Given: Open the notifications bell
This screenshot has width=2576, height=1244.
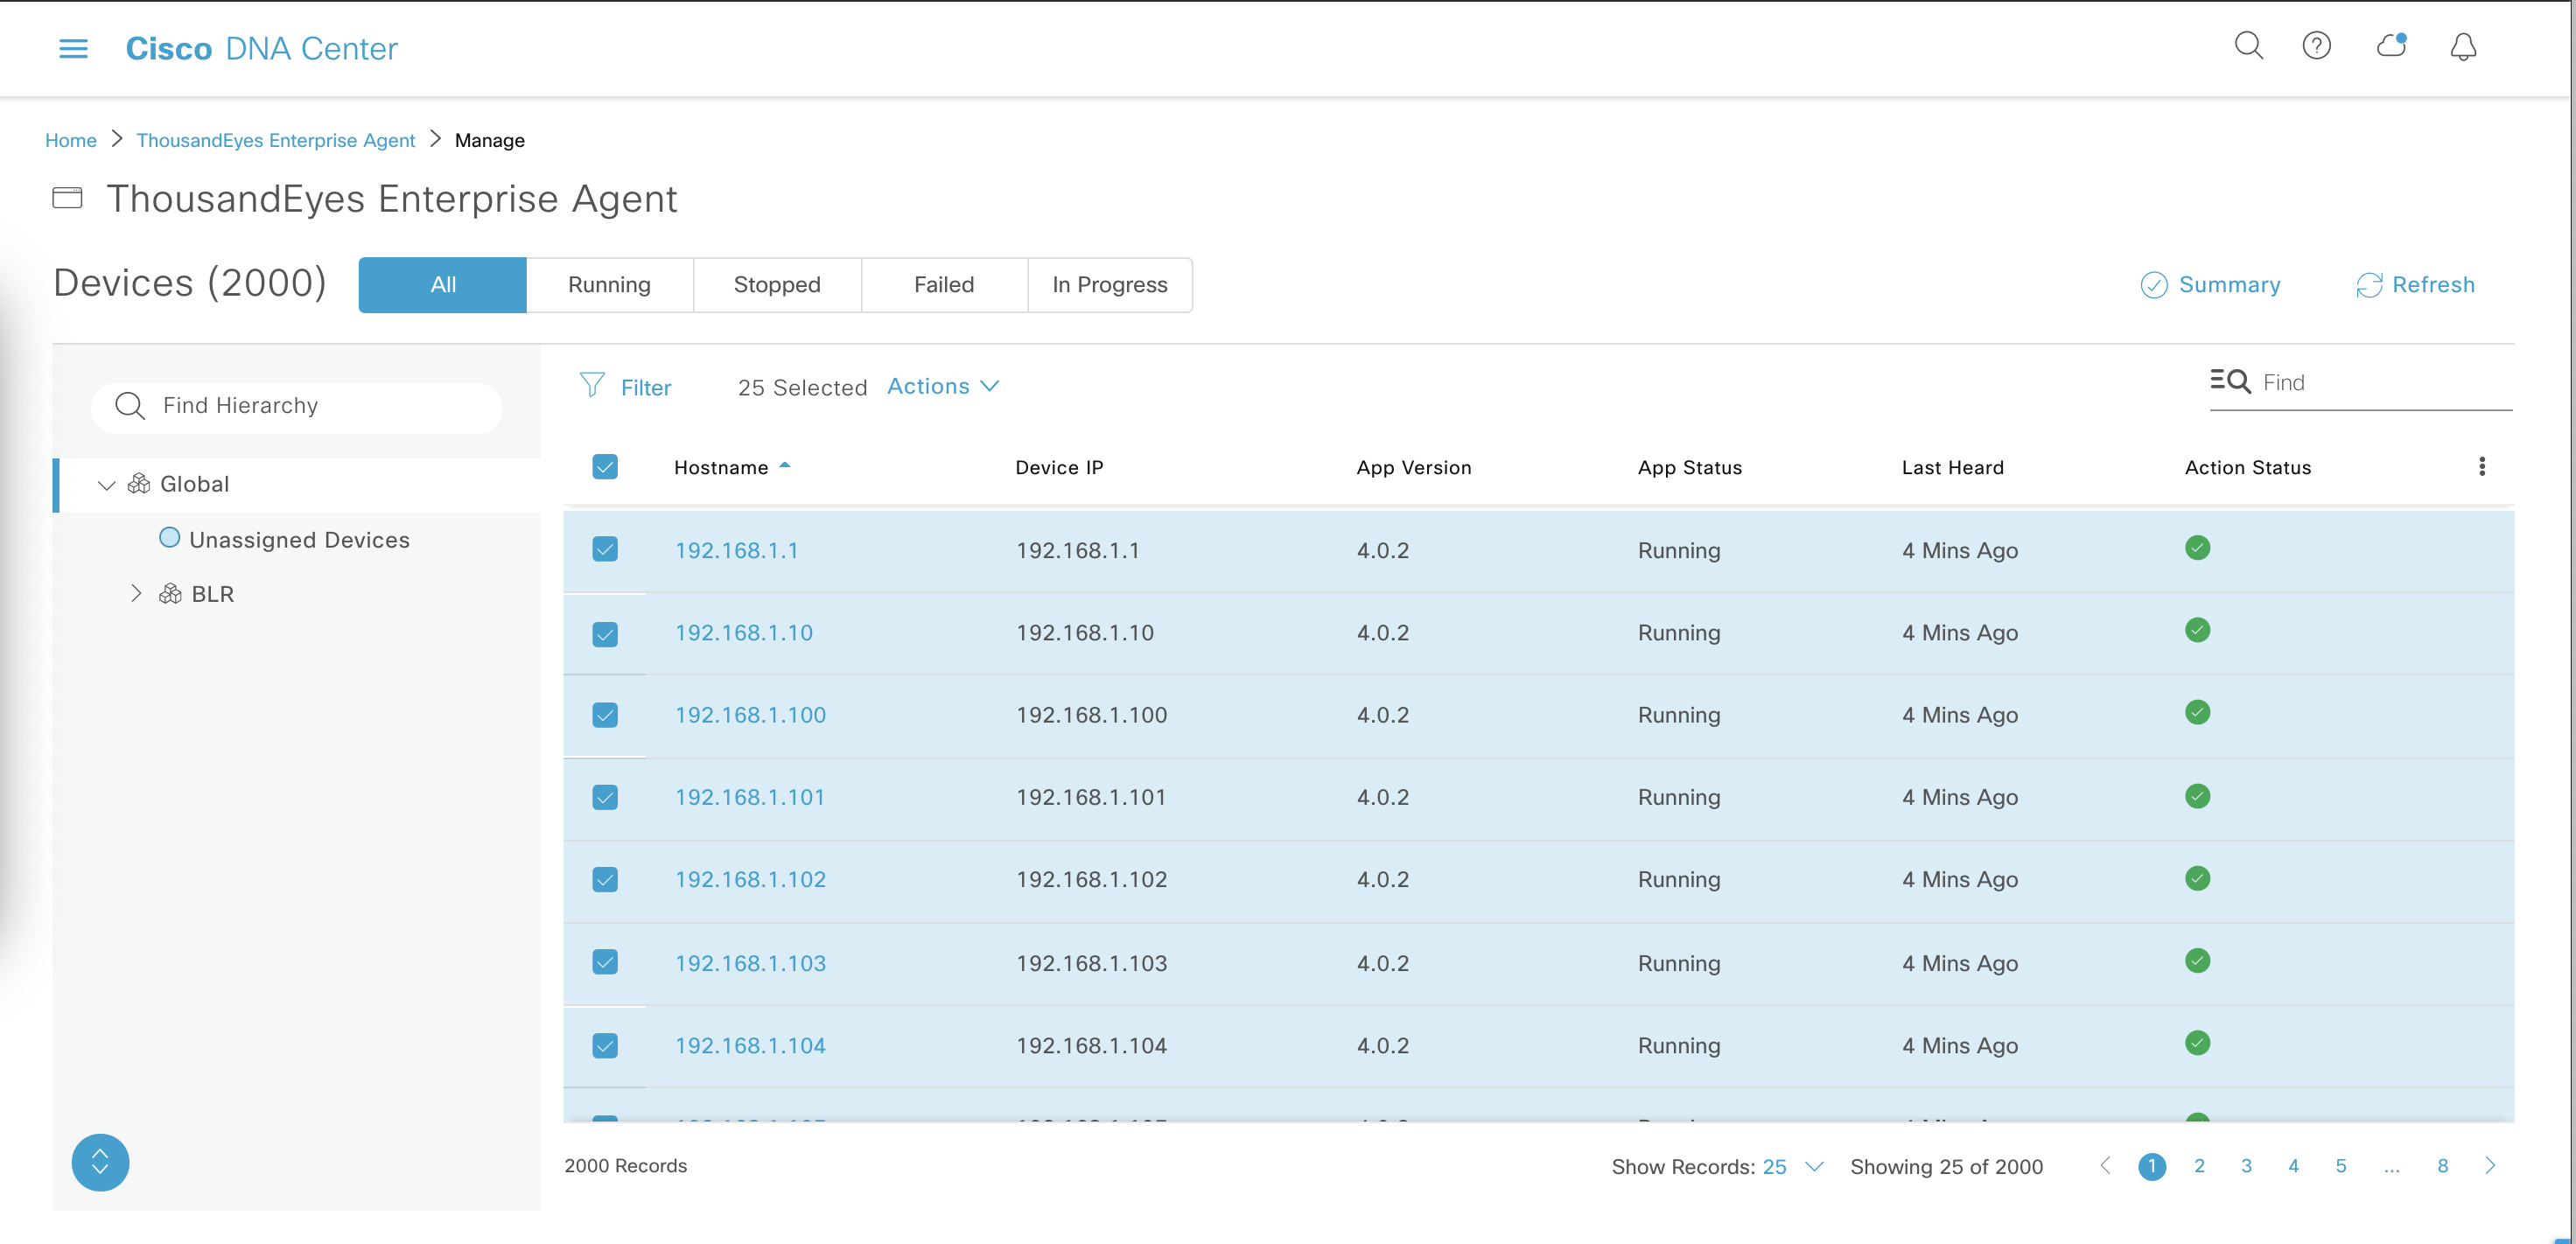Looking at the screenshot, I should [2463, 47].
